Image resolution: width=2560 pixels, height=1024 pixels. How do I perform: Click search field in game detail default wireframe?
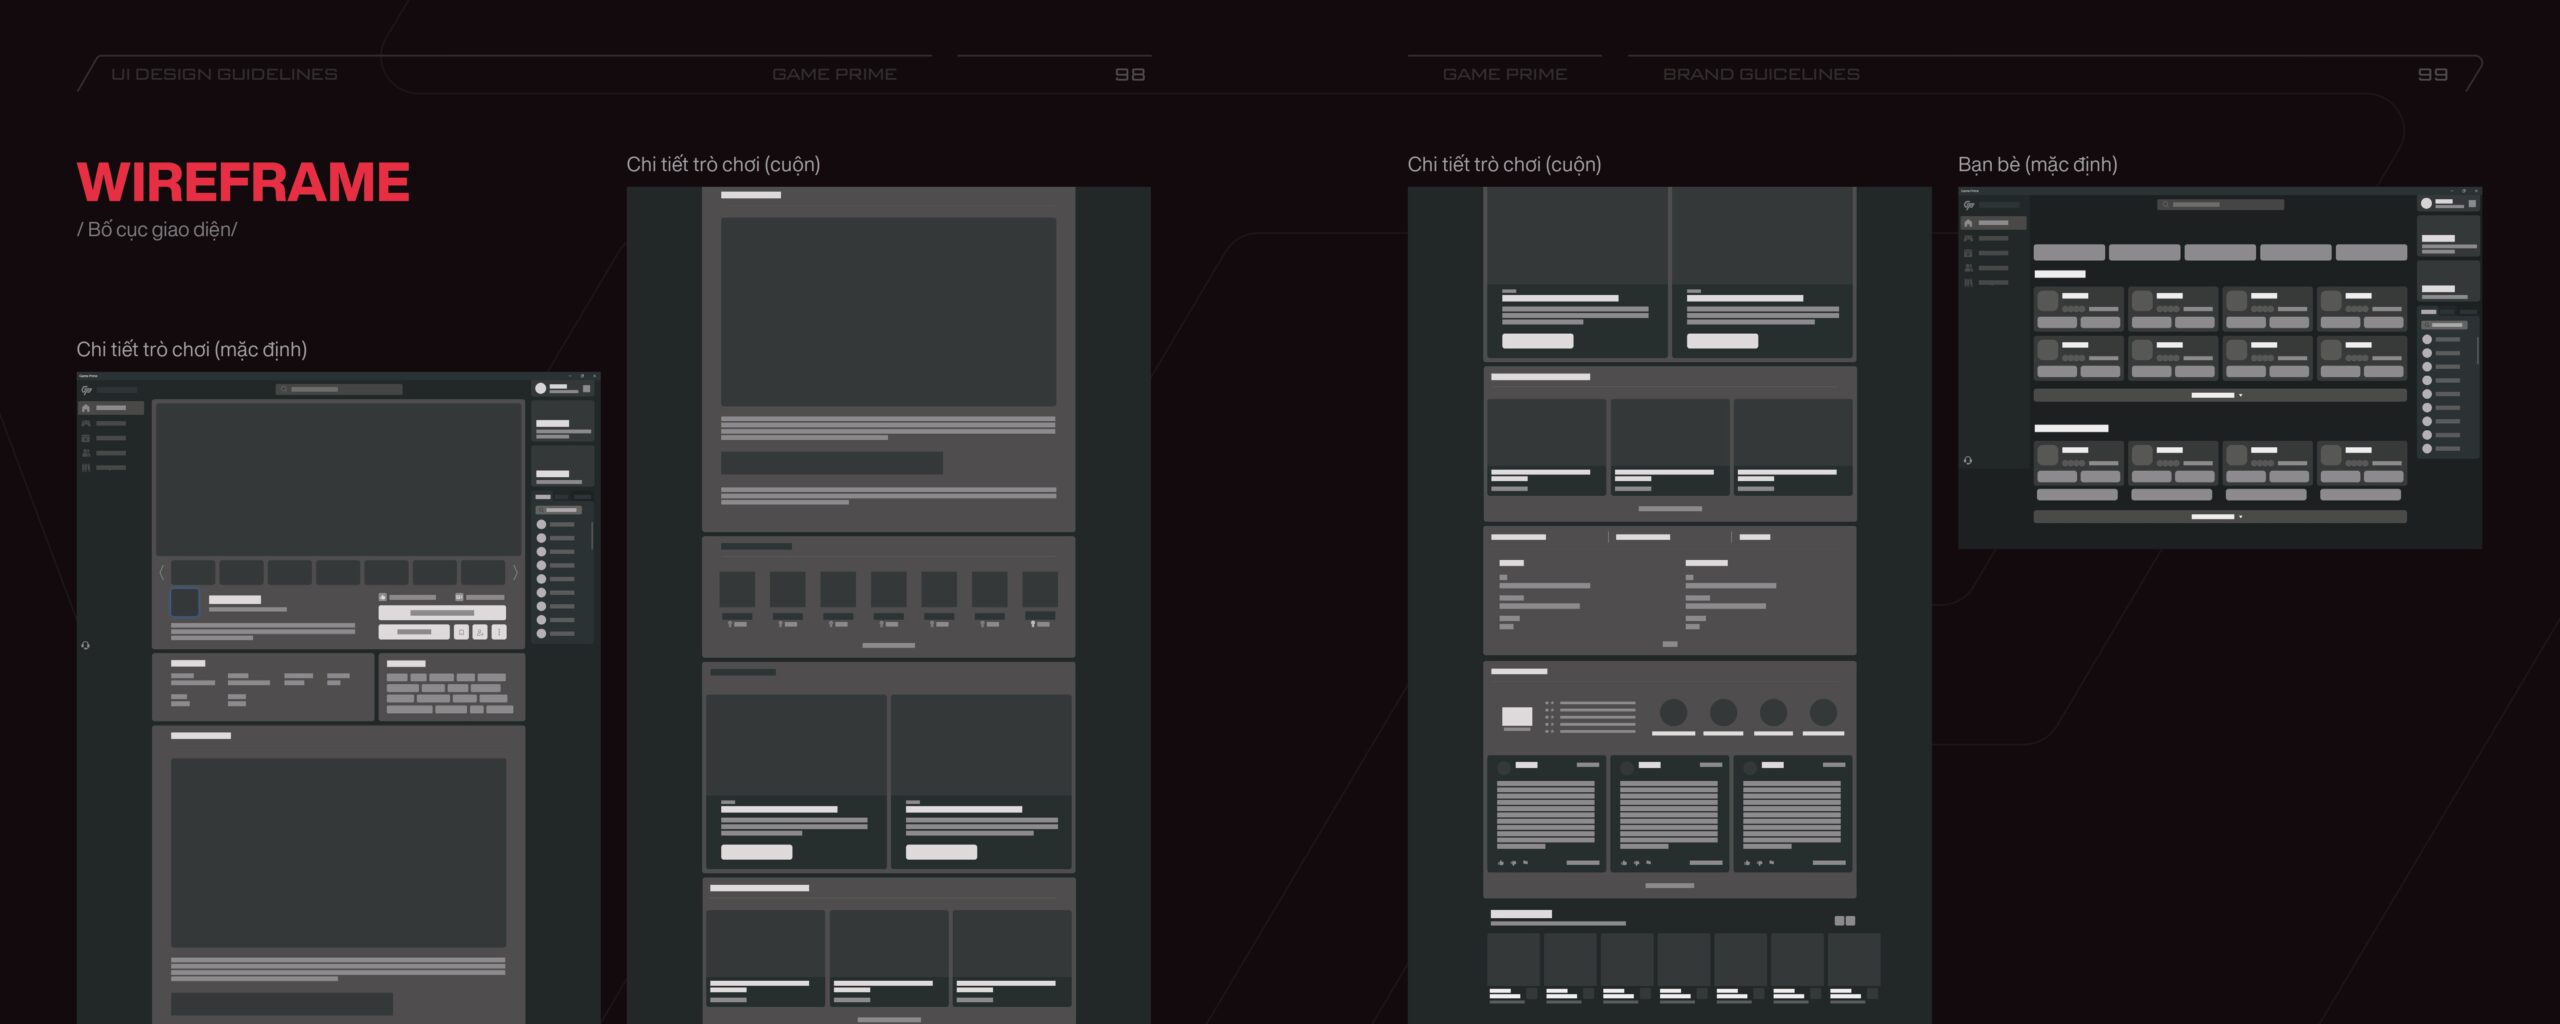pyautogui.click(x=339, y=389)
